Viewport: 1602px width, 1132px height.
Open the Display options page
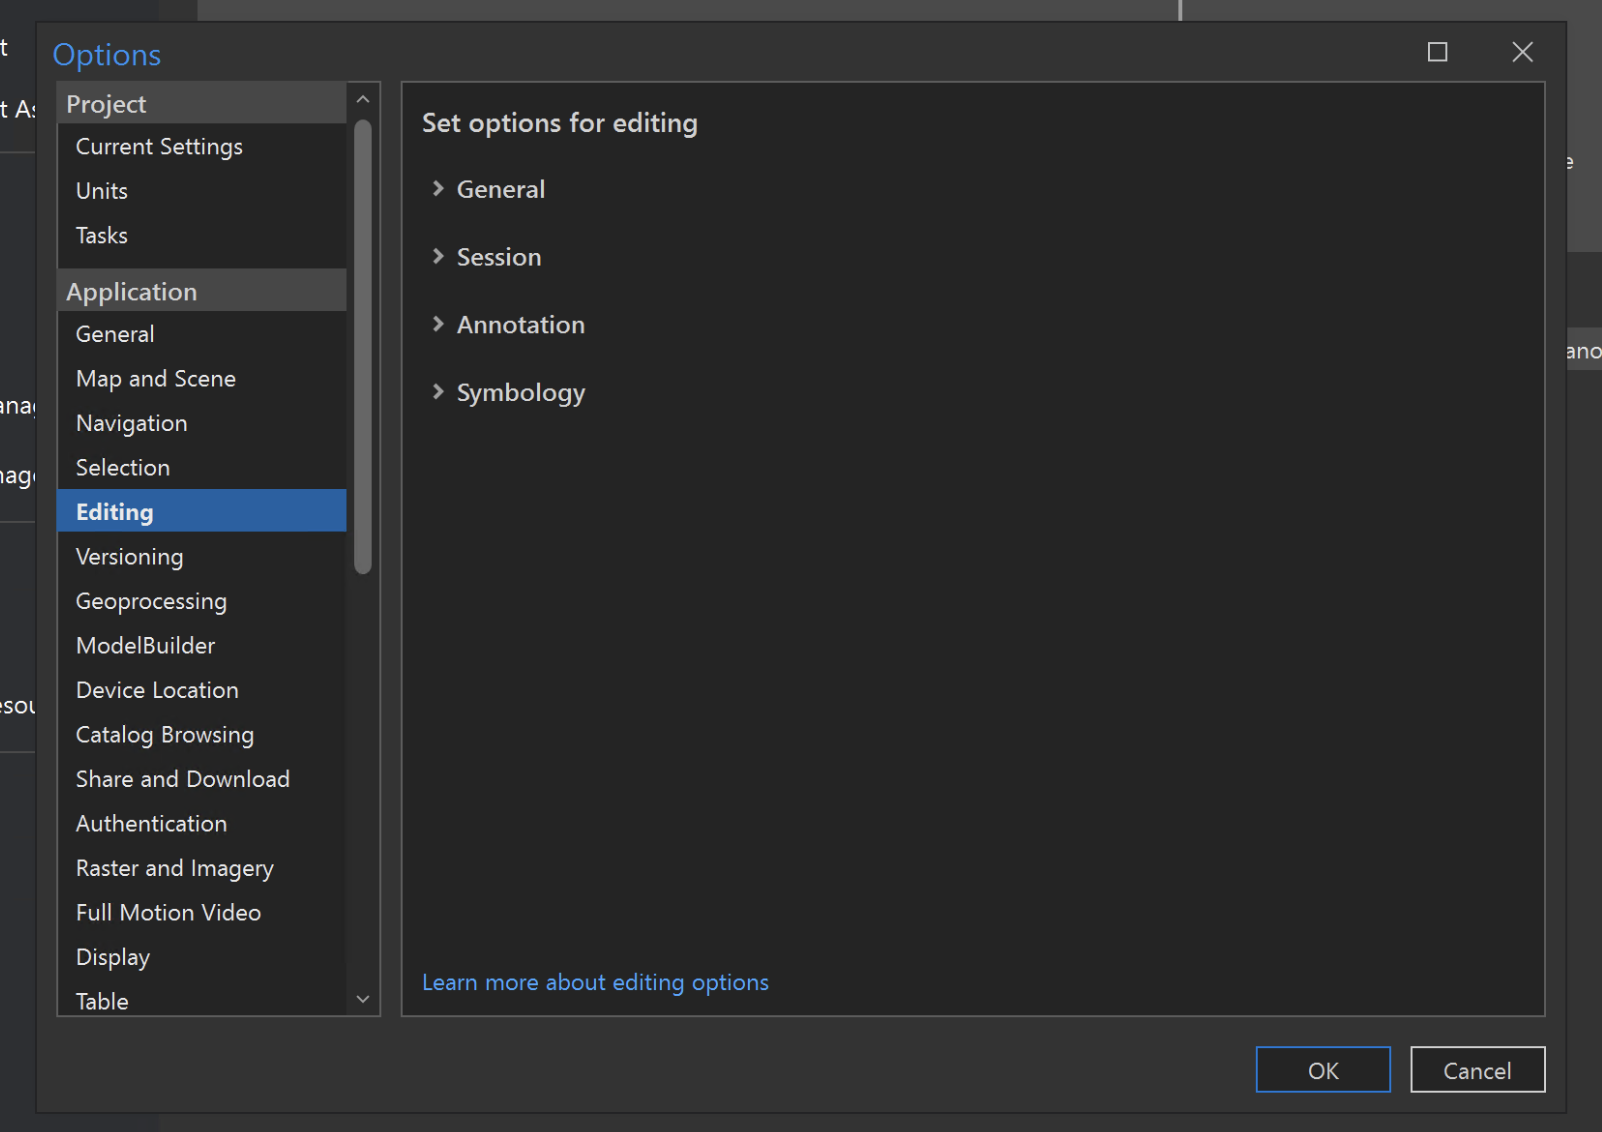(112, 957)
